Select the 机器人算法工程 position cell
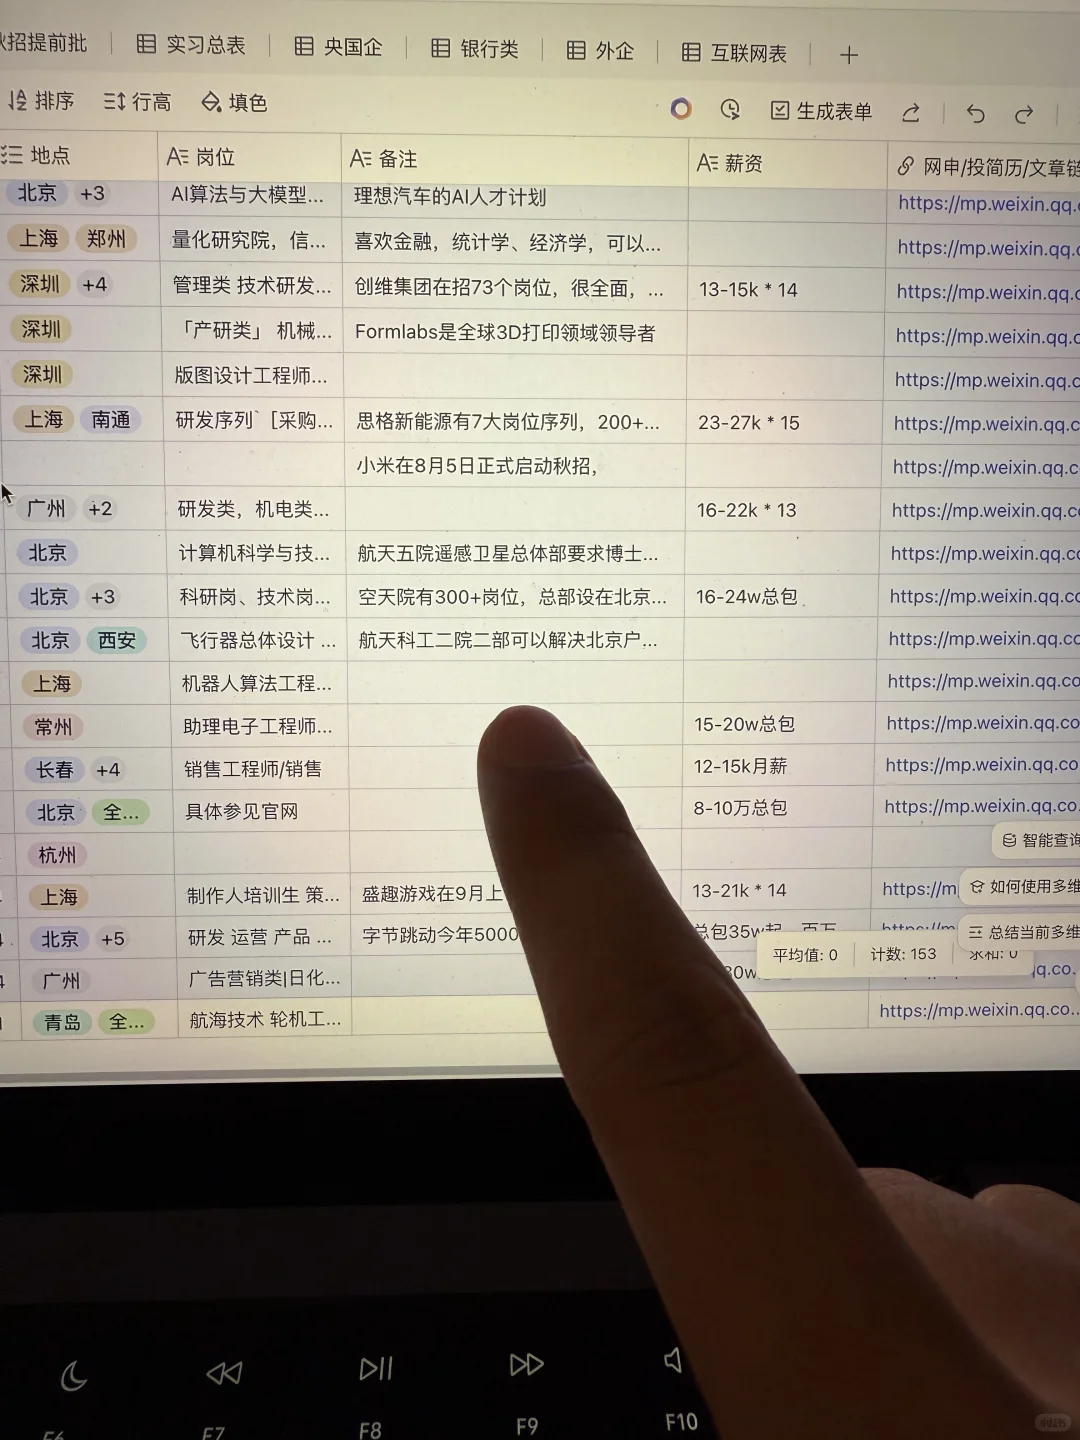 (x=258, y=683)
